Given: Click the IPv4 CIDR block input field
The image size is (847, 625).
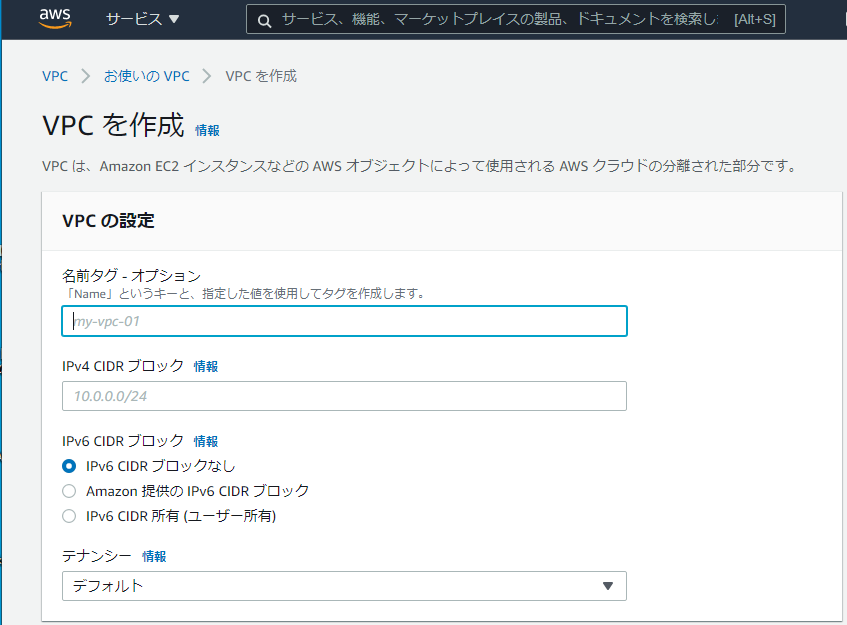Looking at the screenshot, I should pos(344,396).
